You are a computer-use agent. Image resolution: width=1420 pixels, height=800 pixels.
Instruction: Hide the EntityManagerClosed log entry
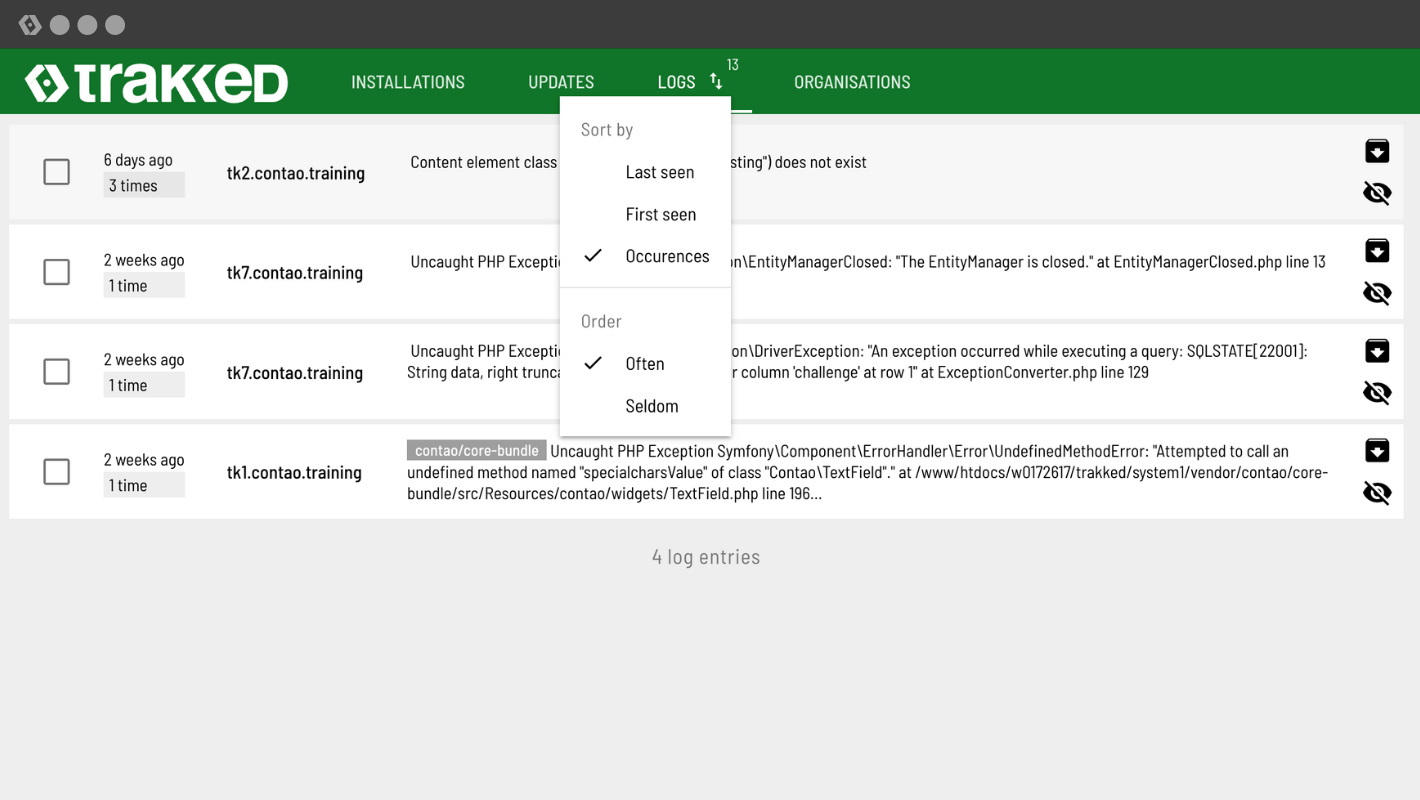point(1377,293)
